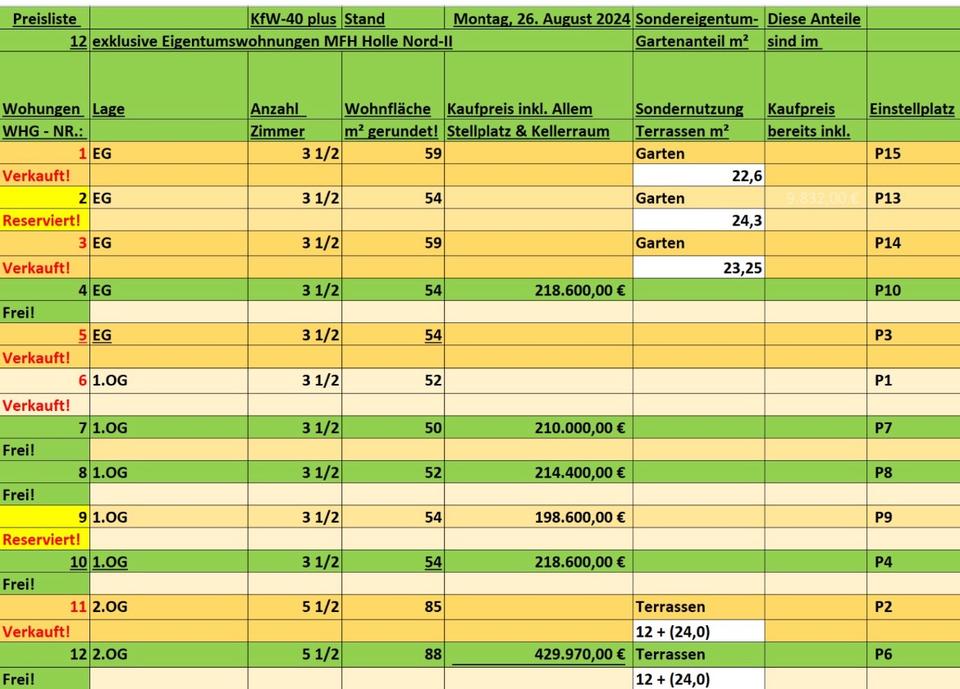This screenshot has height=689, width=960.
Task: Select the Sondernutzung header cell
Action: point(699,108)
